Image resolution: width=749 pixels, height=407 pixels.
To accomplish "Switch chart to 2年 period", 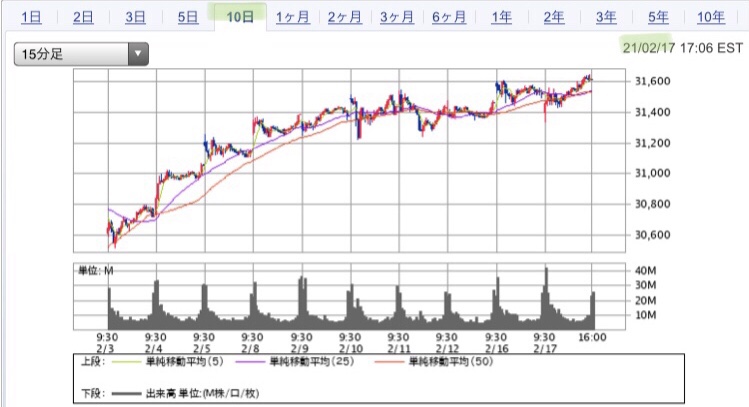I will pos(554,18).
